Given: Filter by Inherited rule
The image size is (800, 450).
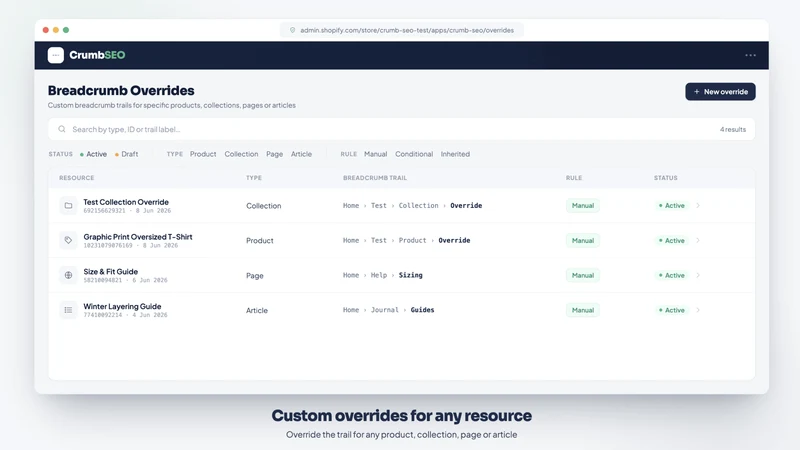Looking at the screenshot, I should (455, 154).
